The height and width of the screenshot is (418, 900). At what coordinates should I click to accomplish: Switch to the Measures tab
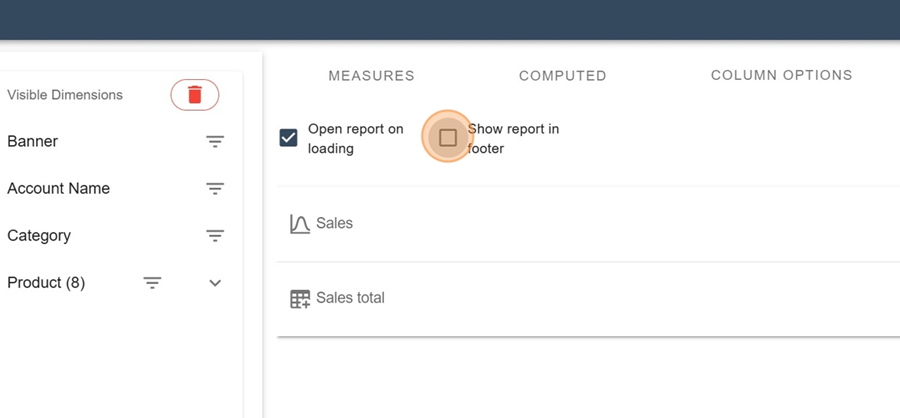[371, 76]
